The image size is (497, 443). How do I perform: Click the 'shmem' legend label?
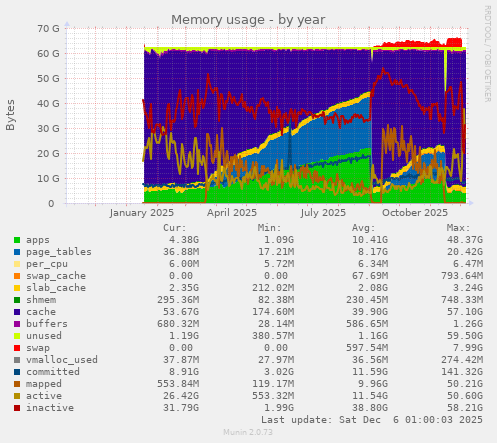pyautogui.click(x=41, y=300)
